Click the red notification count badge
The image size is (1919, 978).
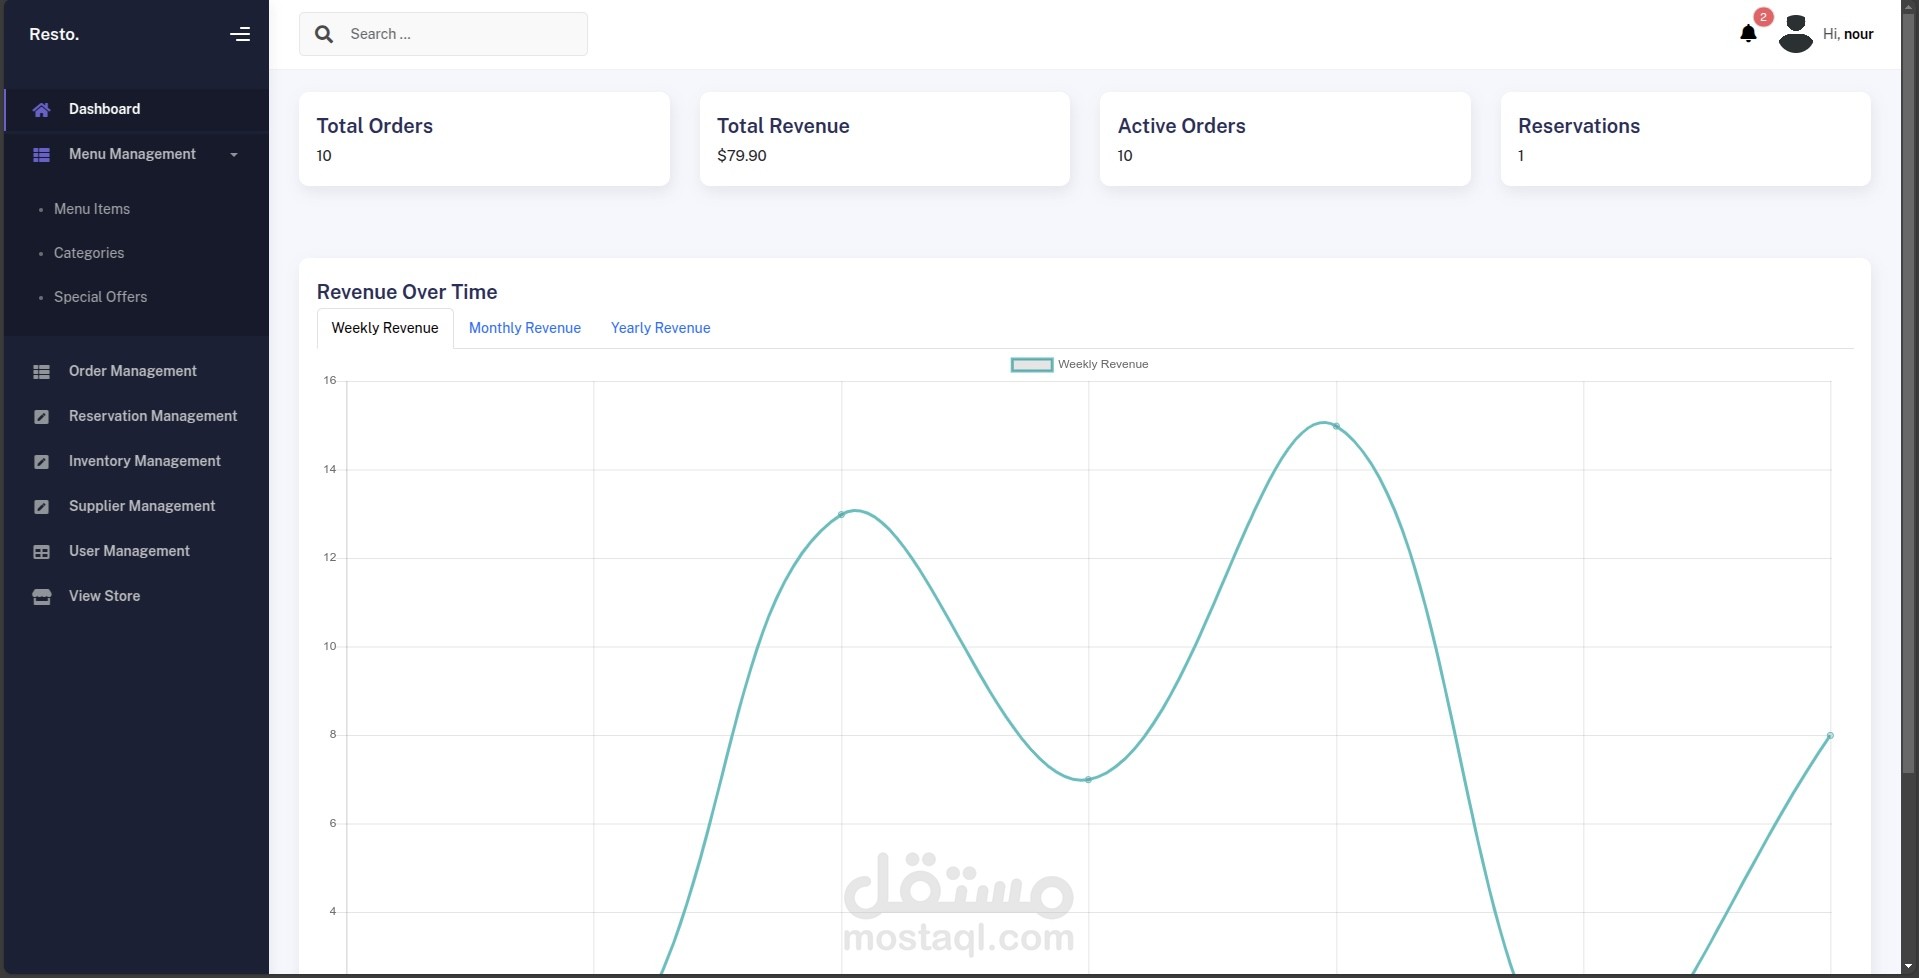click(x=1764, y=17)
